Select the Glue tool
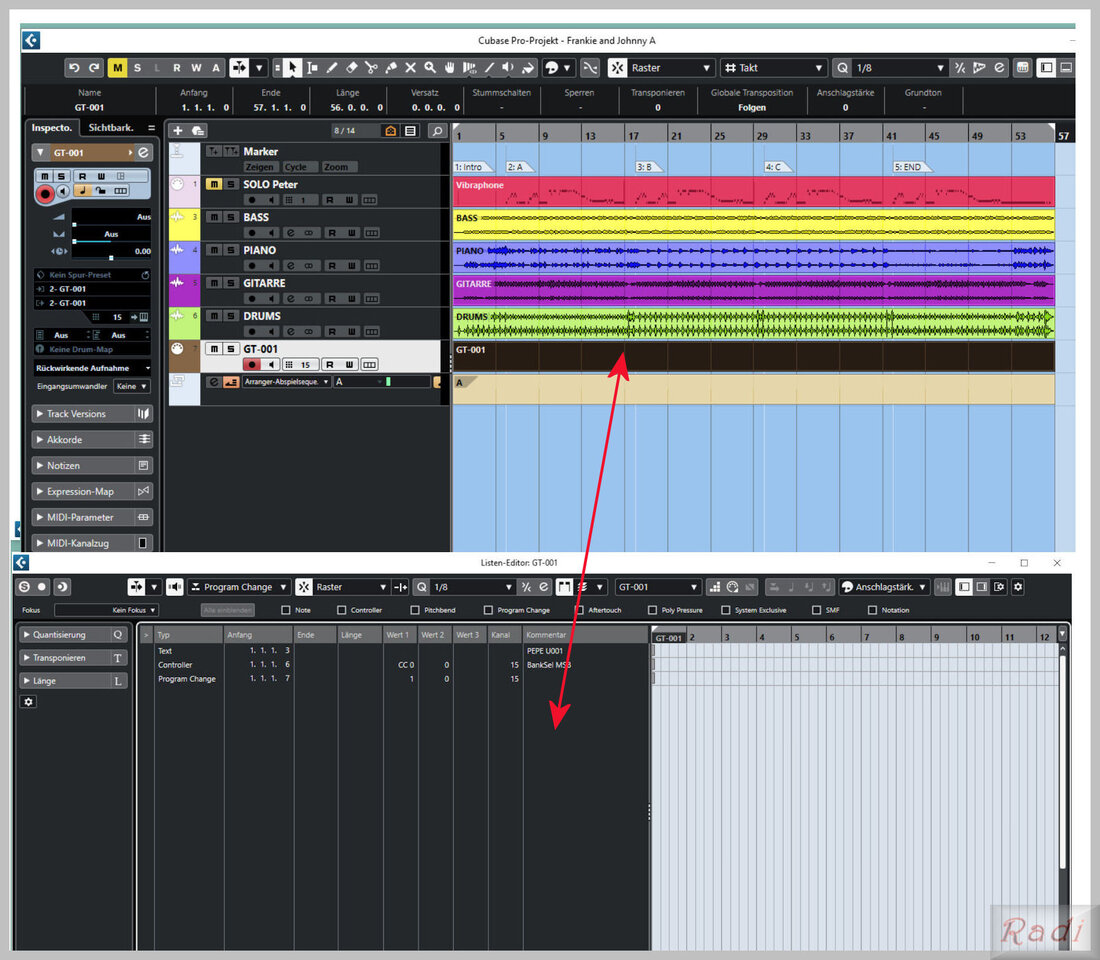 pos(391,68)
